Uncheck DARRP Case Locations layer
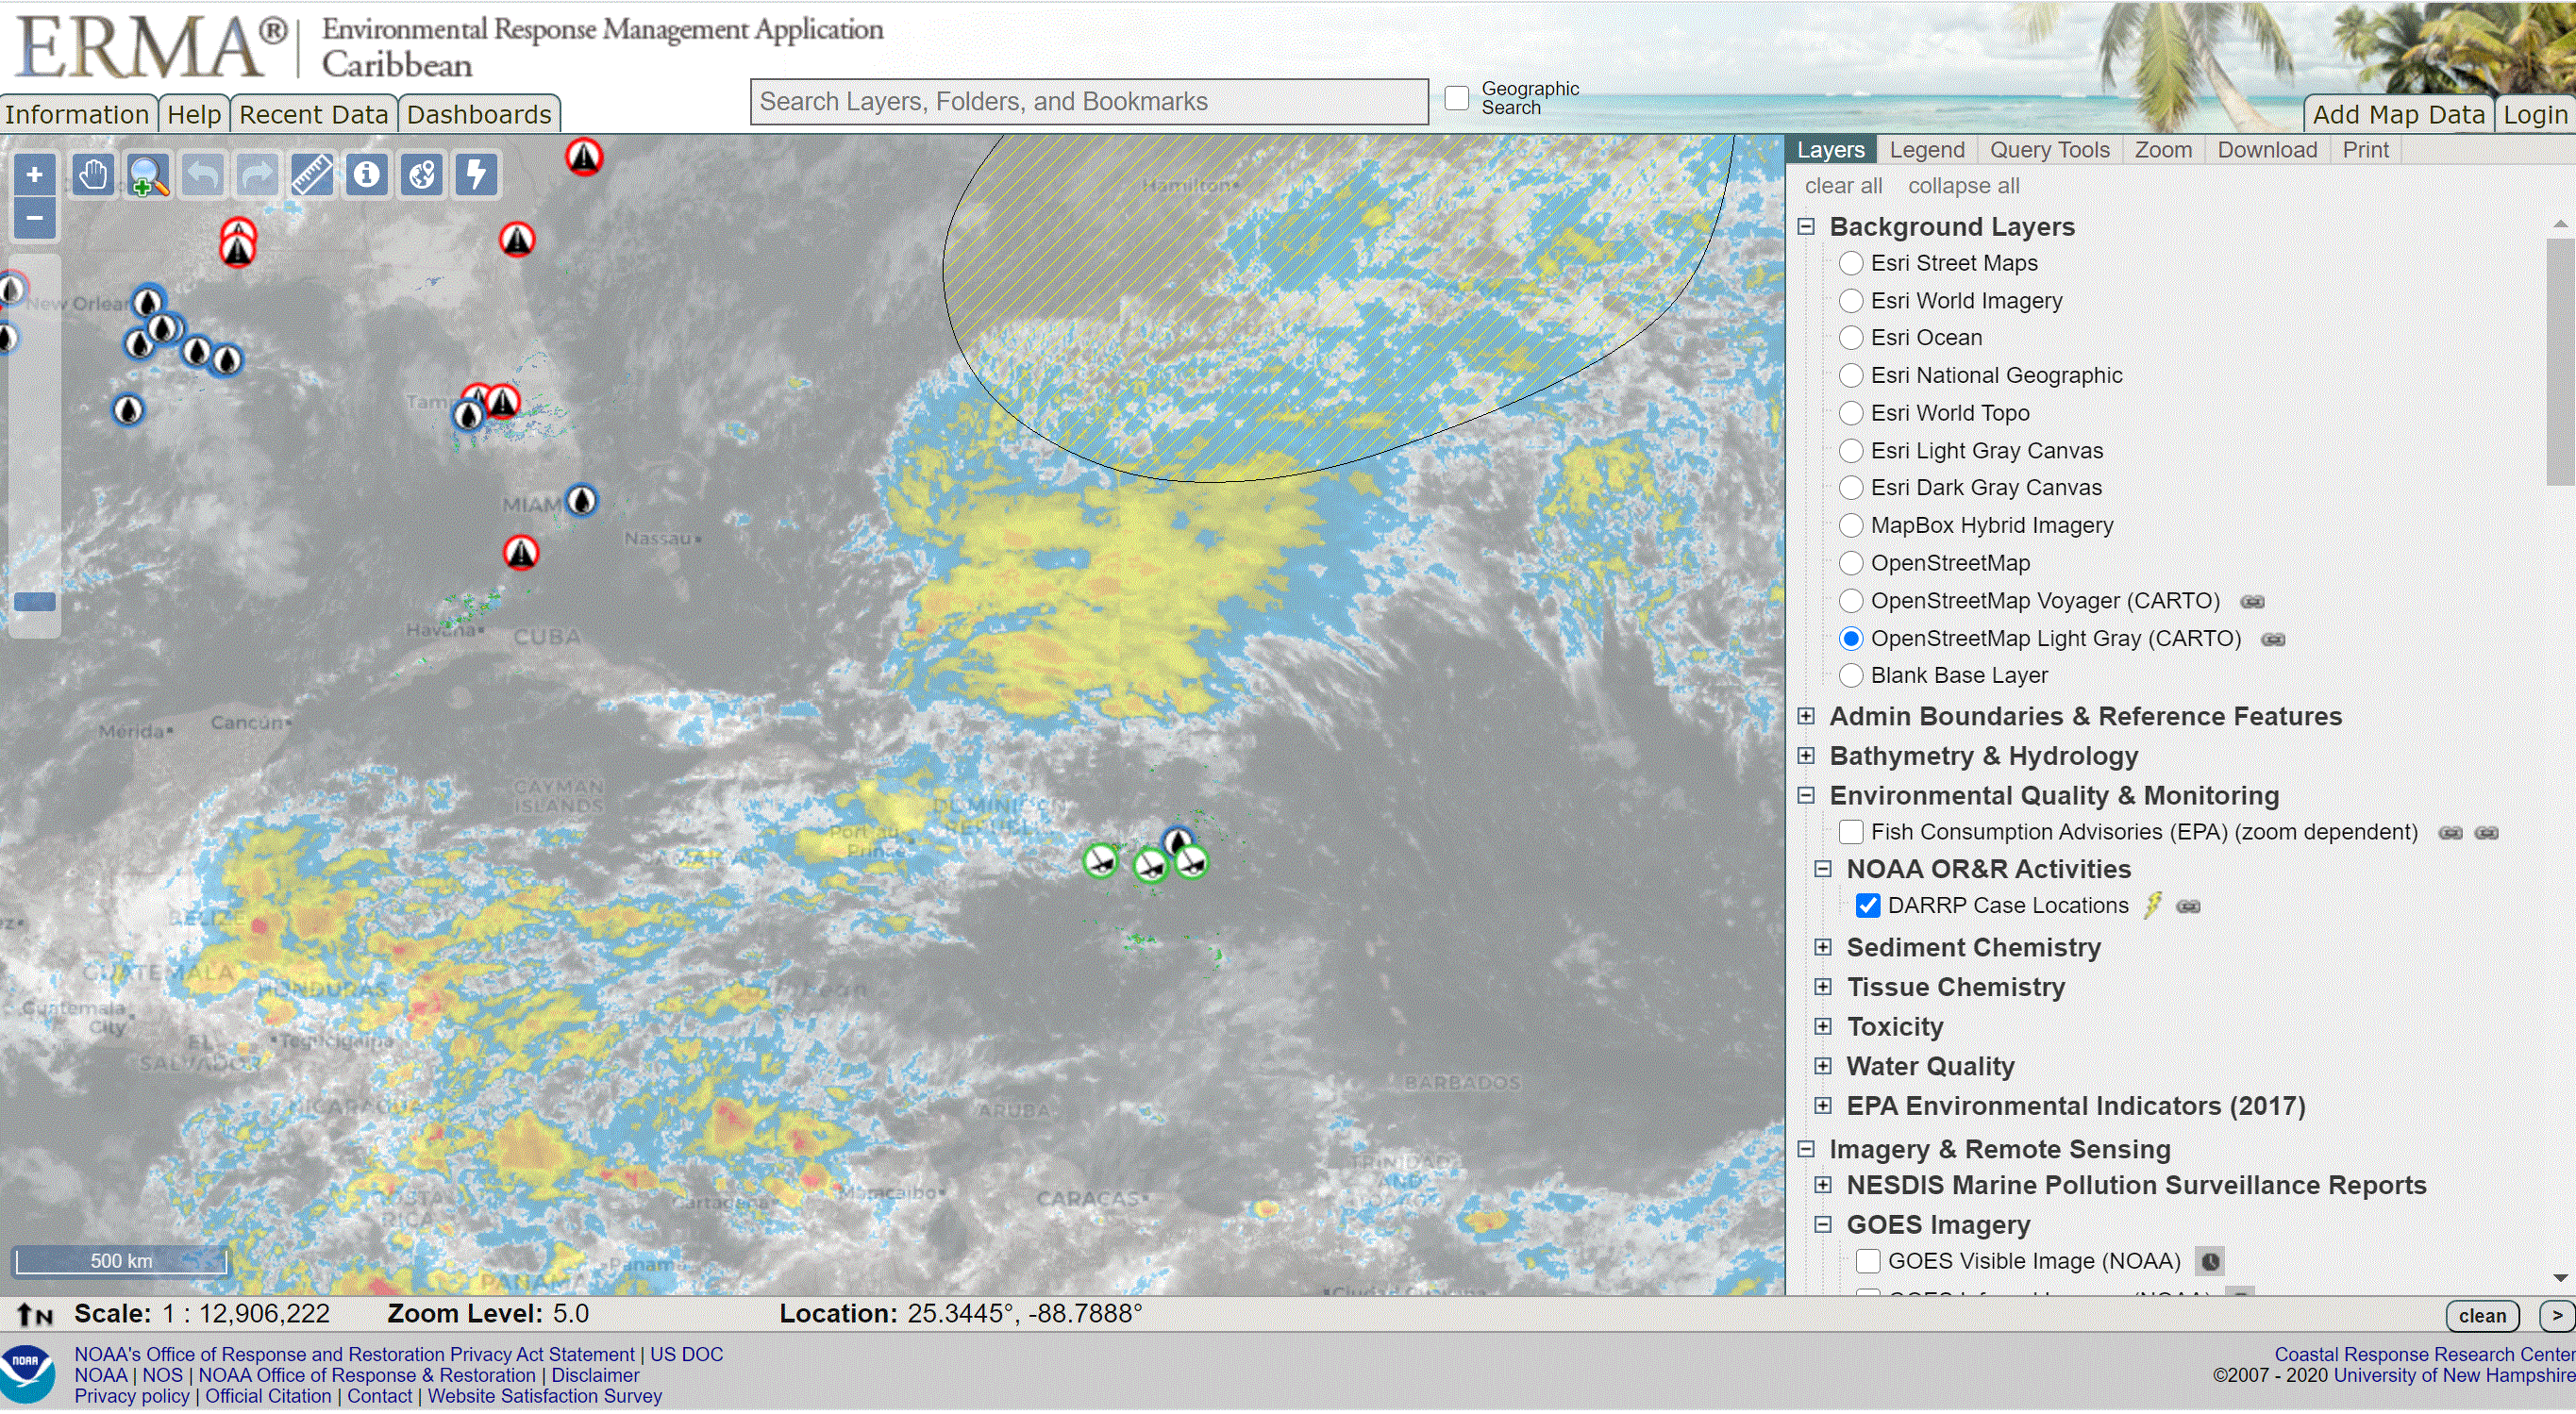 point(1868,906)
